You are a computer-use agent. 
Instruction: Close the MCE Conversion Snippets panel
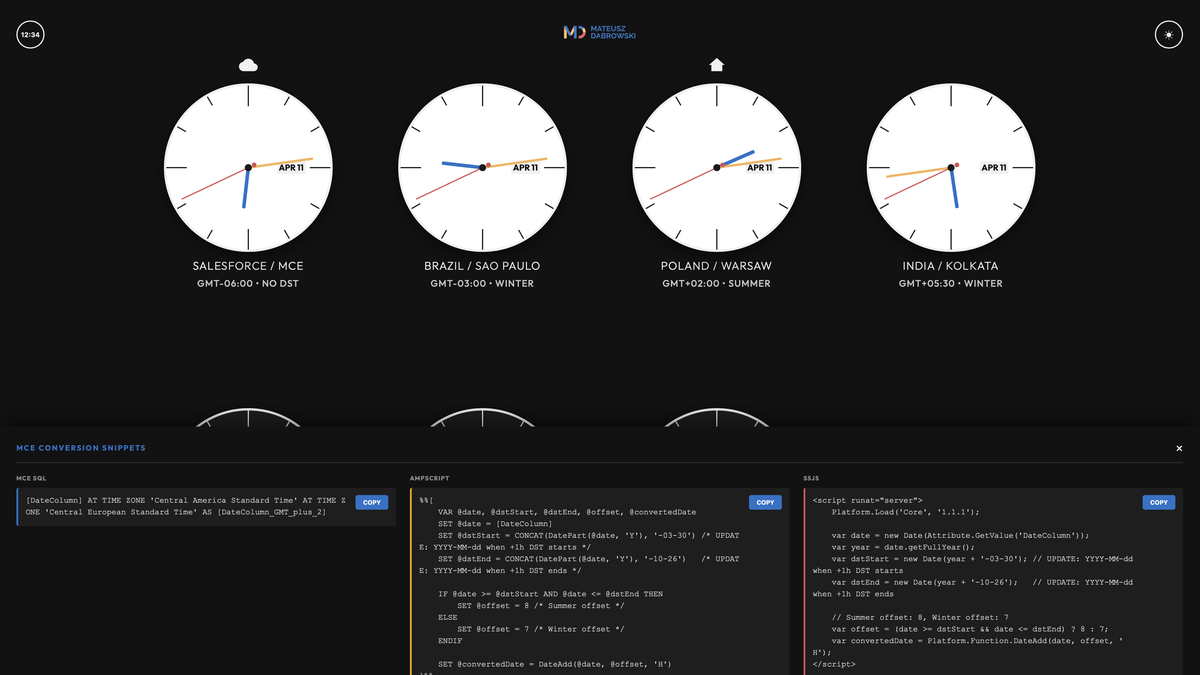click(x=1179, y=449)
